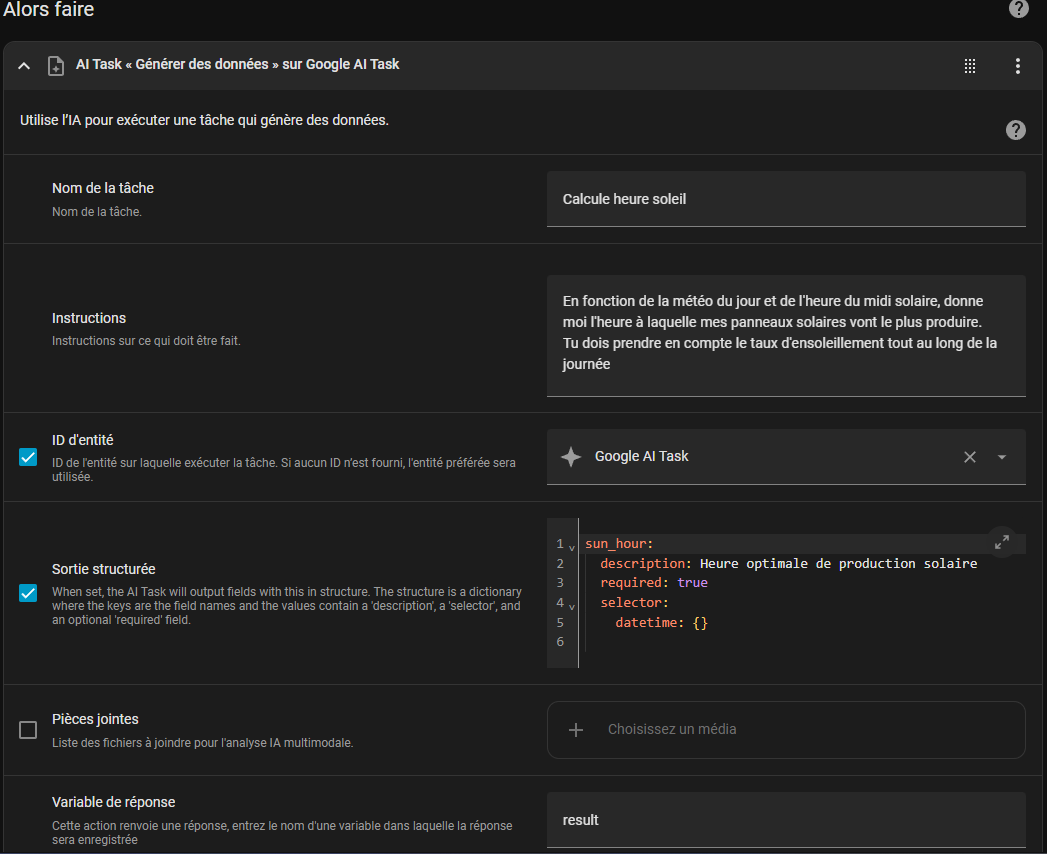
Task: Uncheck the ID d'entité checkbox
Action: click(28, 457)
